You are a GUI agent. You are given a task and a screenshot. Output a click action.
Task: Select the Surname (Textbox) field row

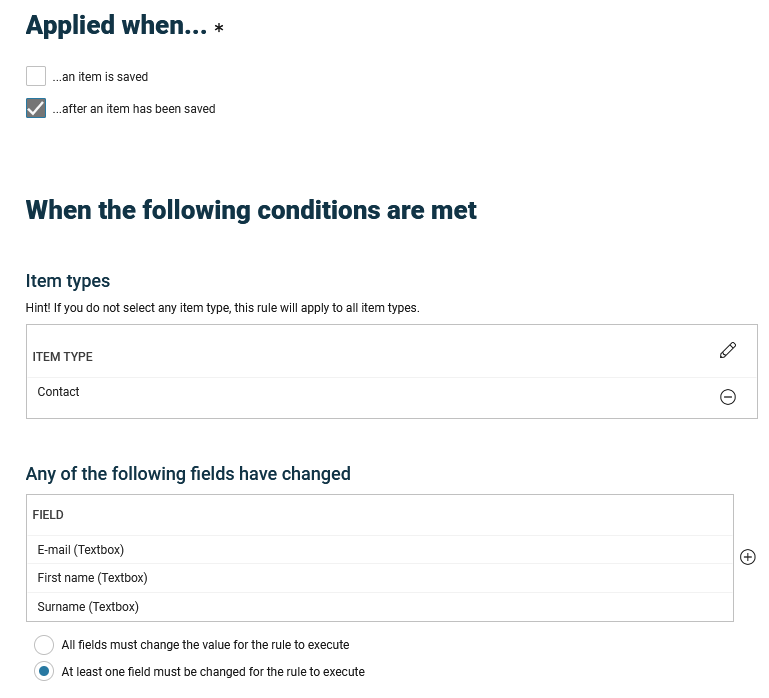tap(88, 607)
